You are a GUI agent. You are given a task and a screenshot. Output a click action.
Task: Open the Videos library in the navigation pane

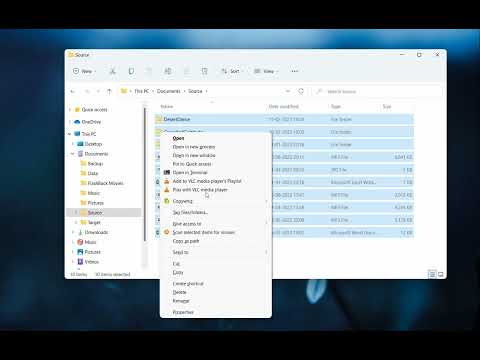[91, 262]
